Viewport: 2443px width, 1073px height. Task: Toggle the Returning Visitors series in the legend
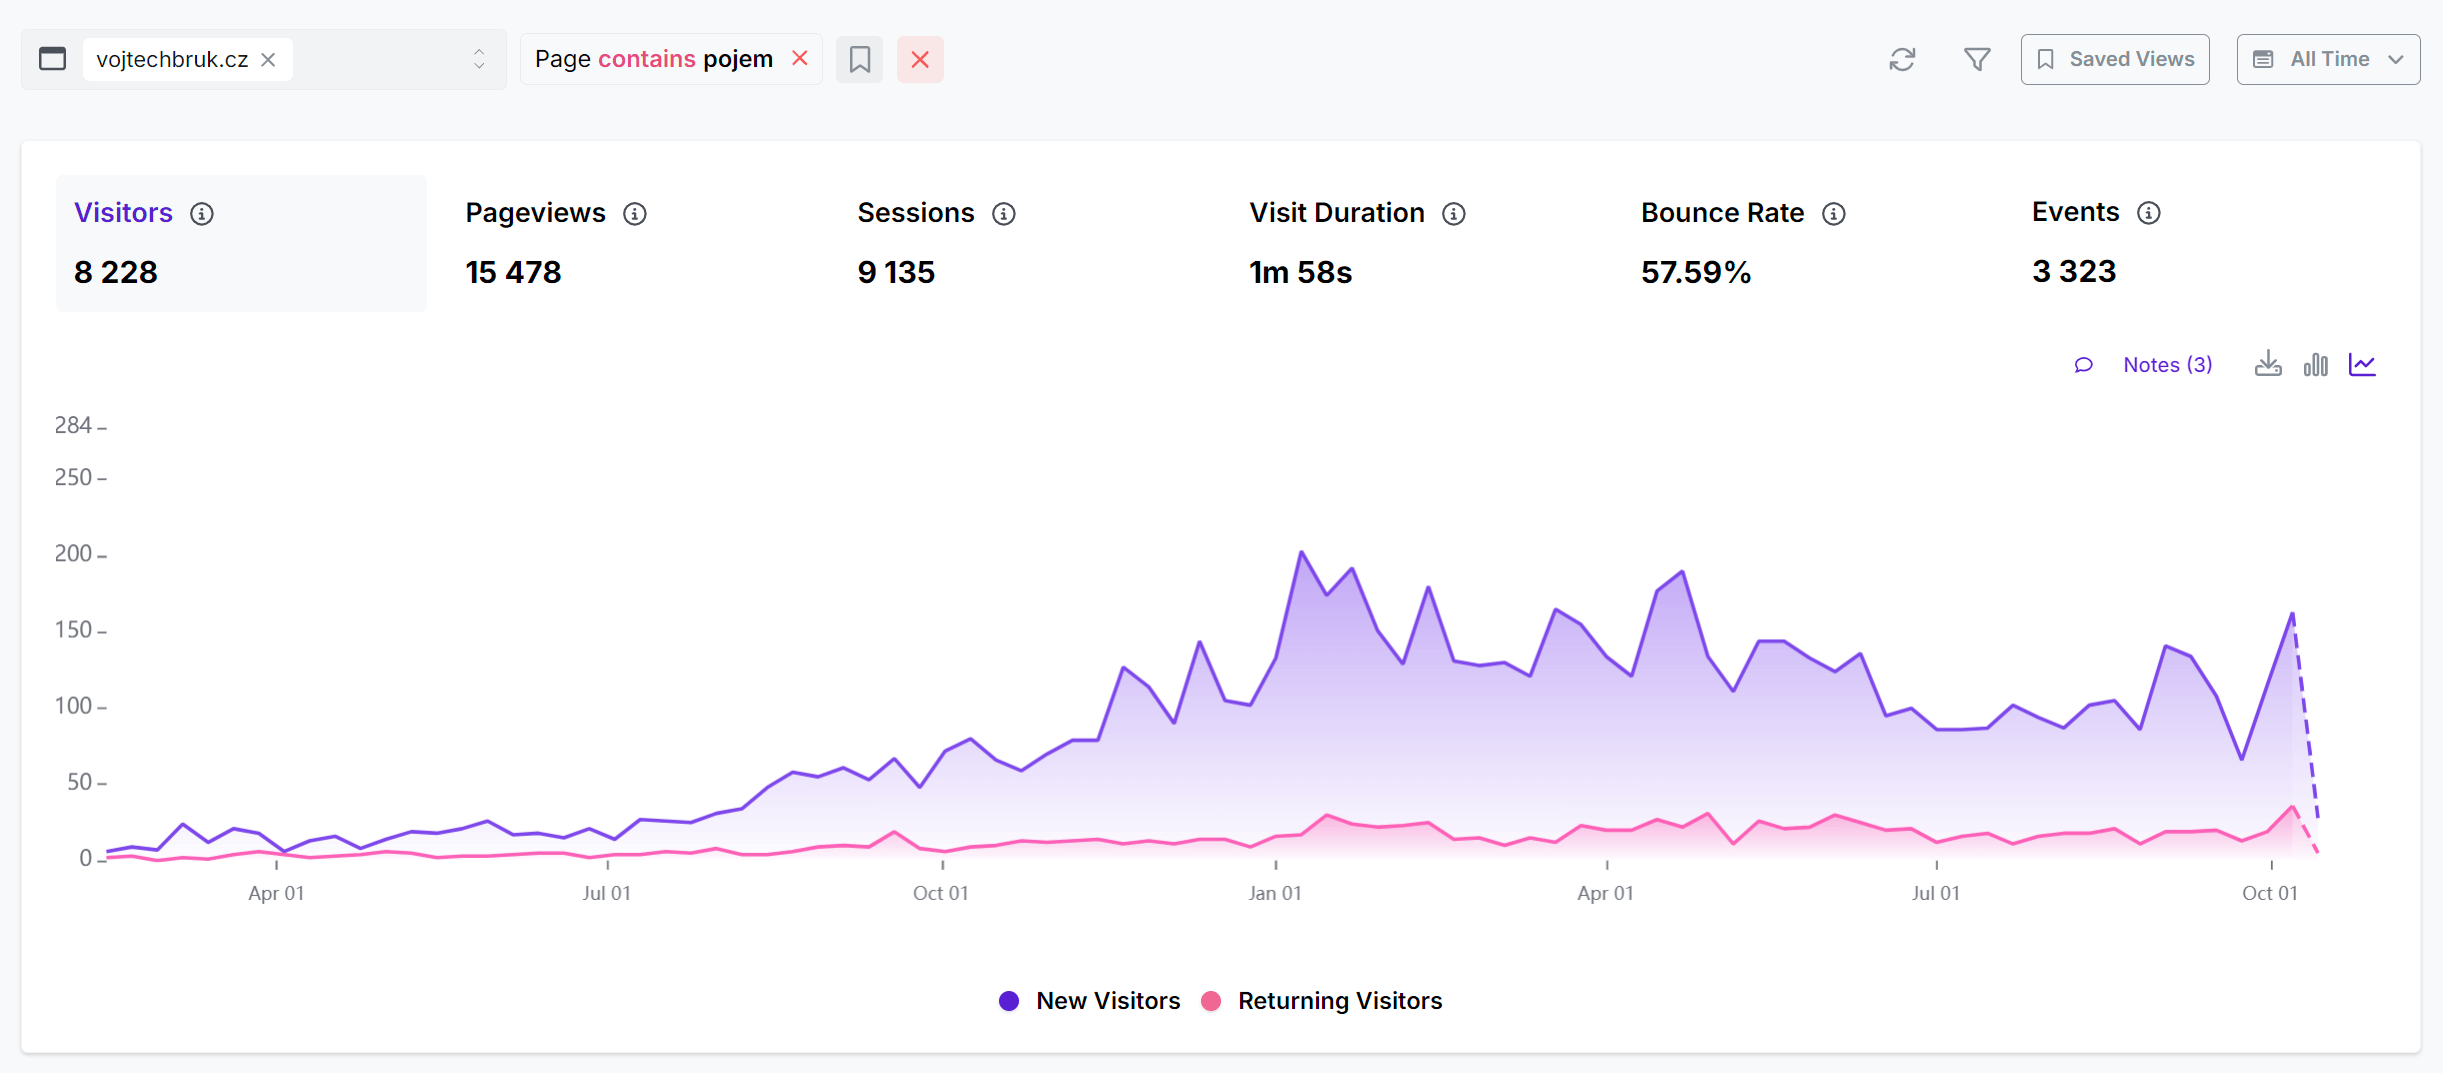point(1321,1001)
